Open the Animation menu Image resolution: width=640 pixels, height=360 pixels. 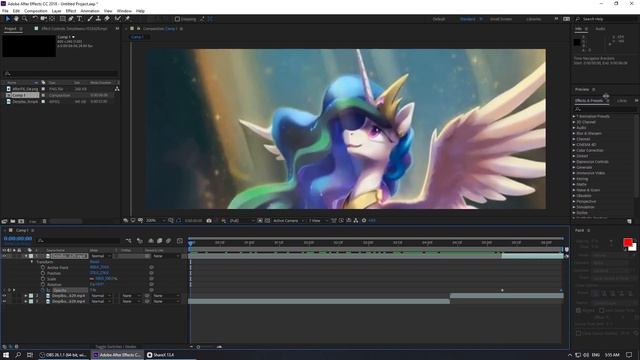(x=90, y=11)
